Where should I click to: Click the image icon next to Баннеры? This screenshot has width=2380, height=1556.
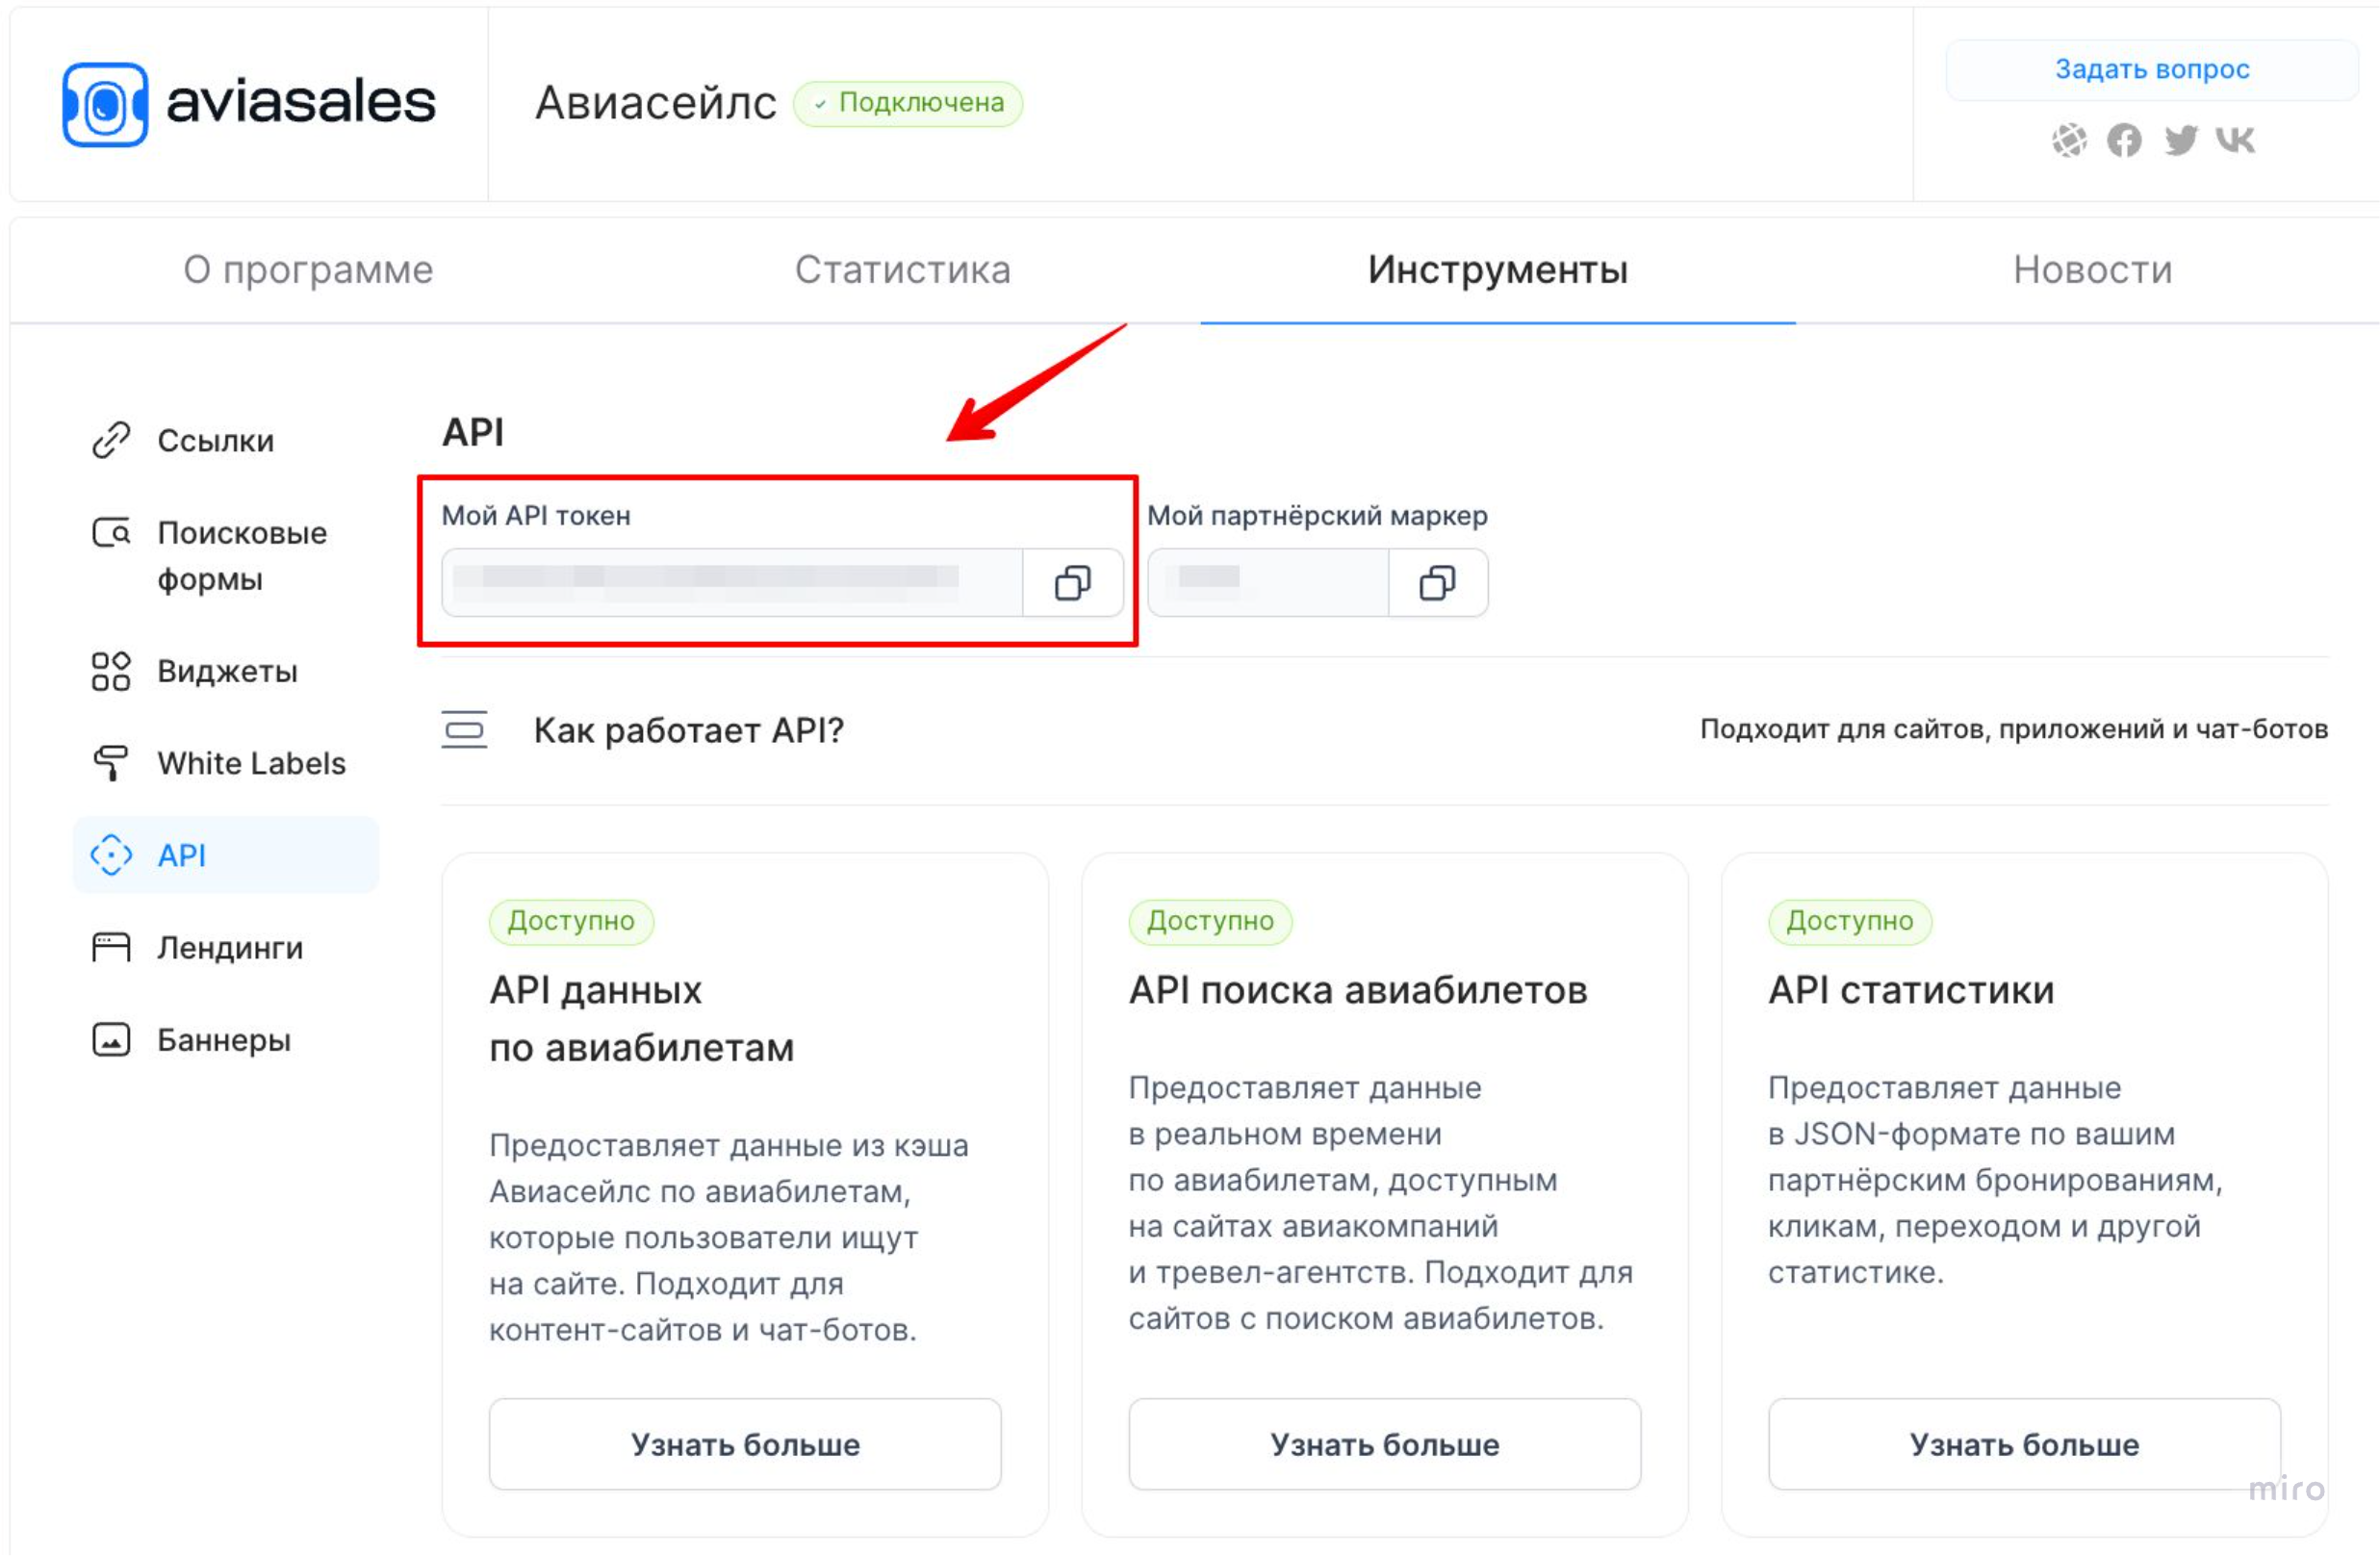pyautogui.click(x=111, y=1040)
